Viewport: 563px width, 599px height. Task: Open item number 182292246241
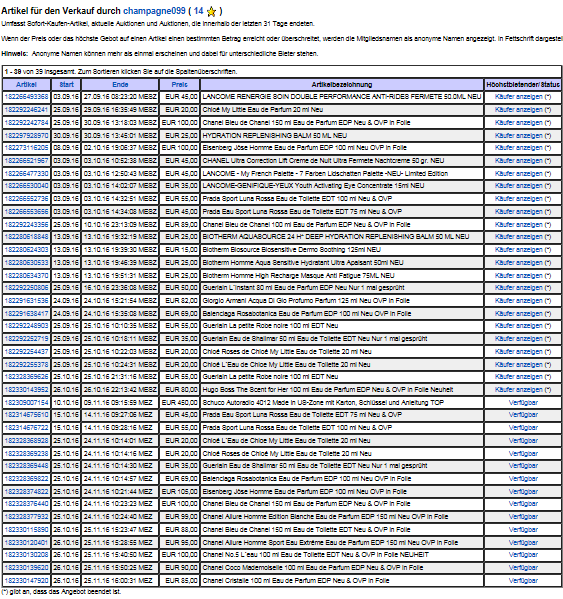tap(26, 110)
